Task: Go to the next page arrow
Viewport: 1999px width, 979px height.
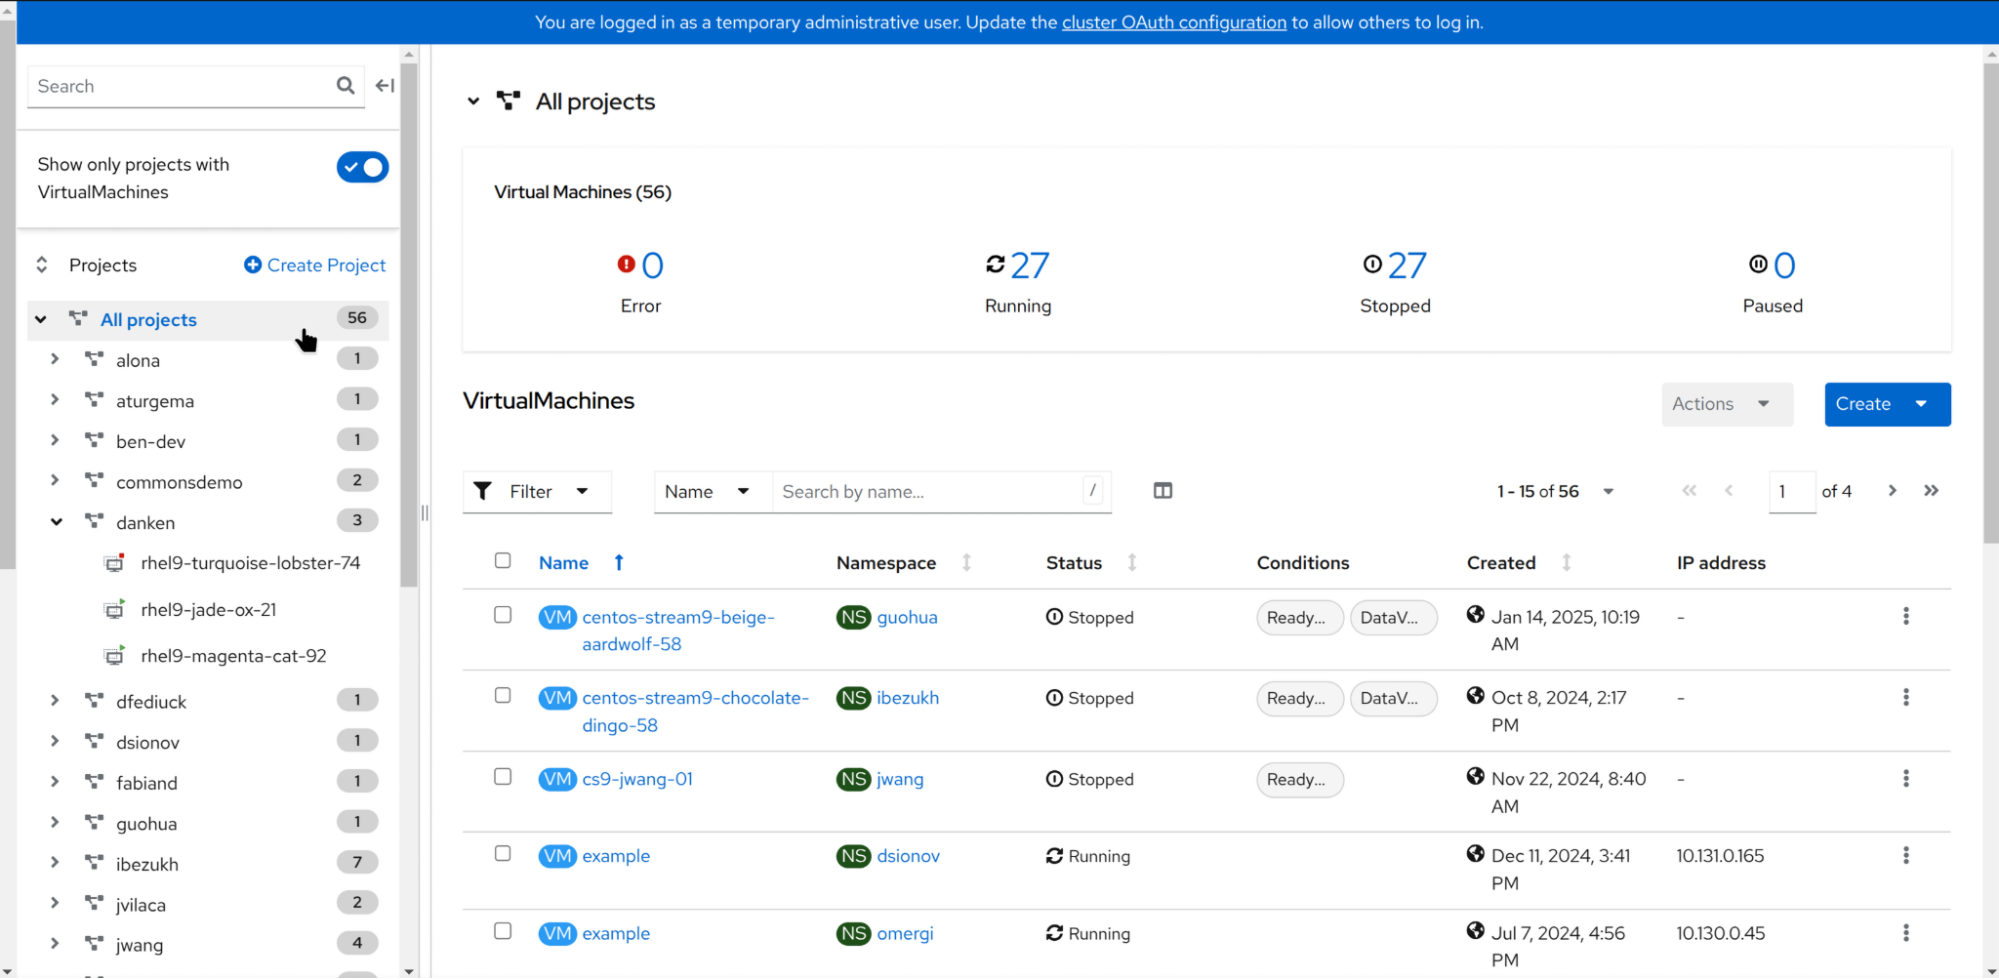Action: (1891, 491)
